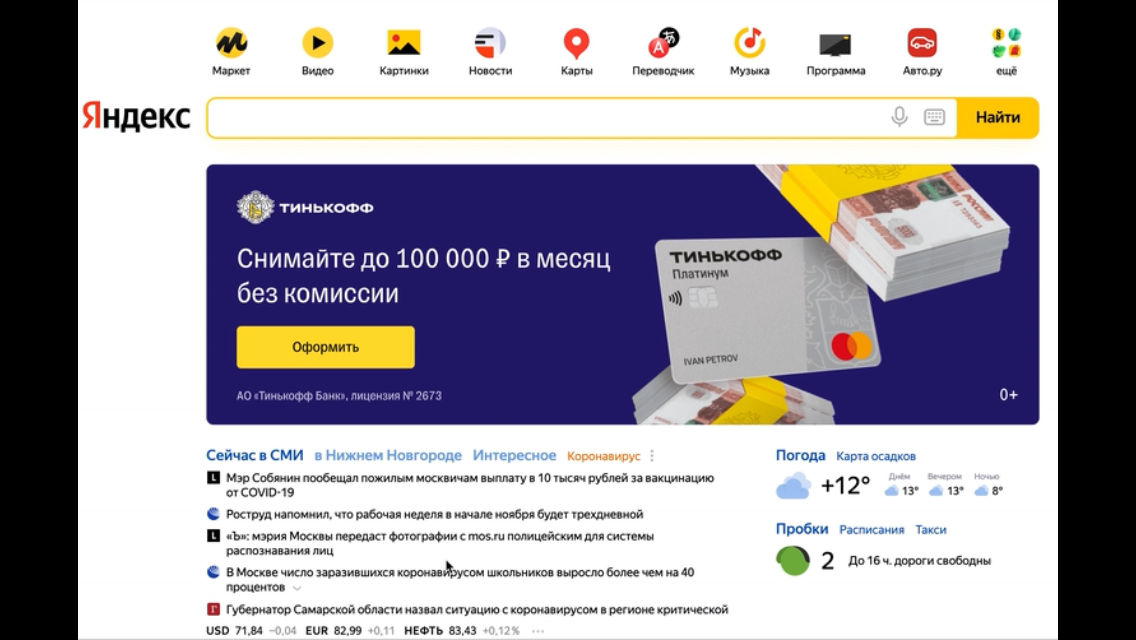This screenshot has height=640, width=1136.
Task: Open the Карты map pin icon
Action: pos(576,43)
